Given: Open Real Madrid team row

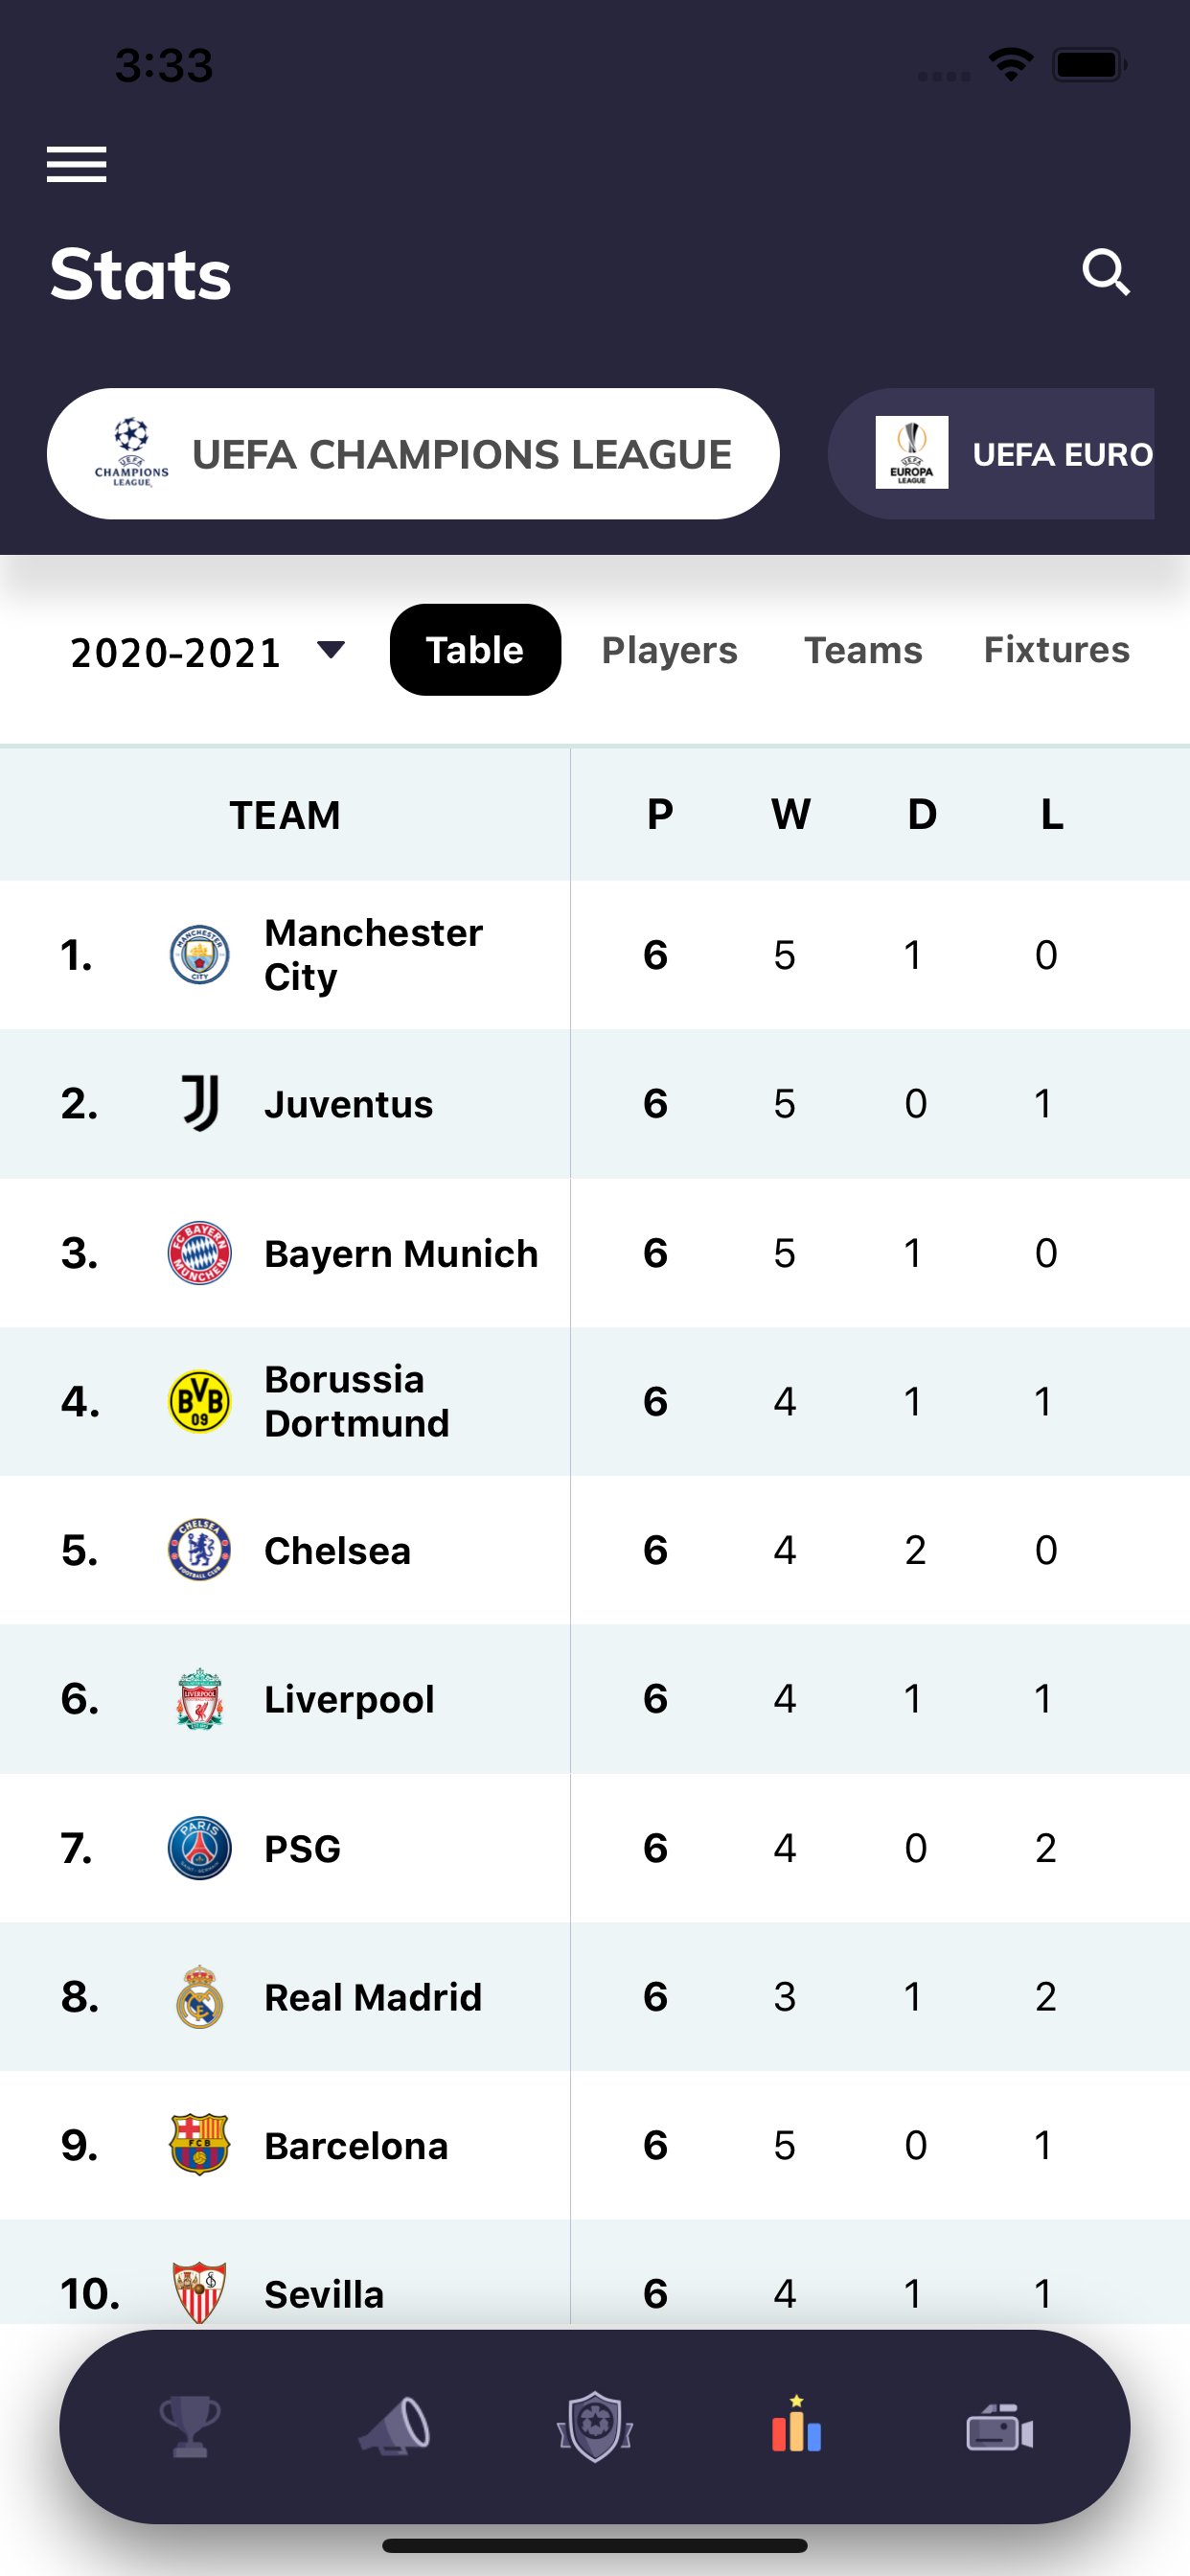Looking at the screenshot, I should click(595, 1997).
